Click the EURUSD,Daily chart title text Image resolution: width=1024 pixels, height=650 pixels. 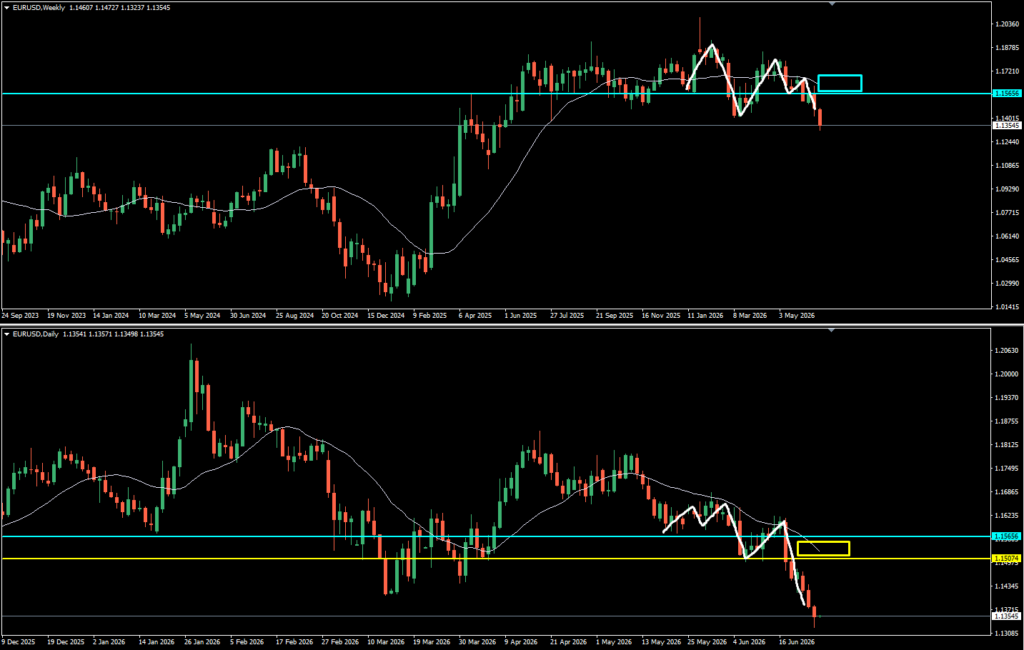(x=35, y=334)
